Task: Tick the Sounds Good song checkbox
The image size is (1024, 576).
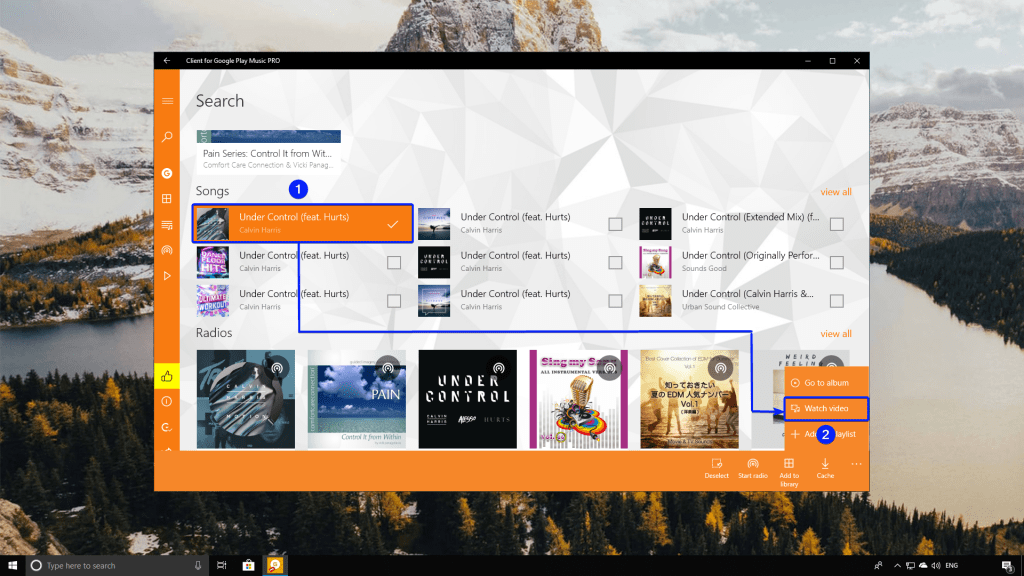Action: [x=836, y=262]
